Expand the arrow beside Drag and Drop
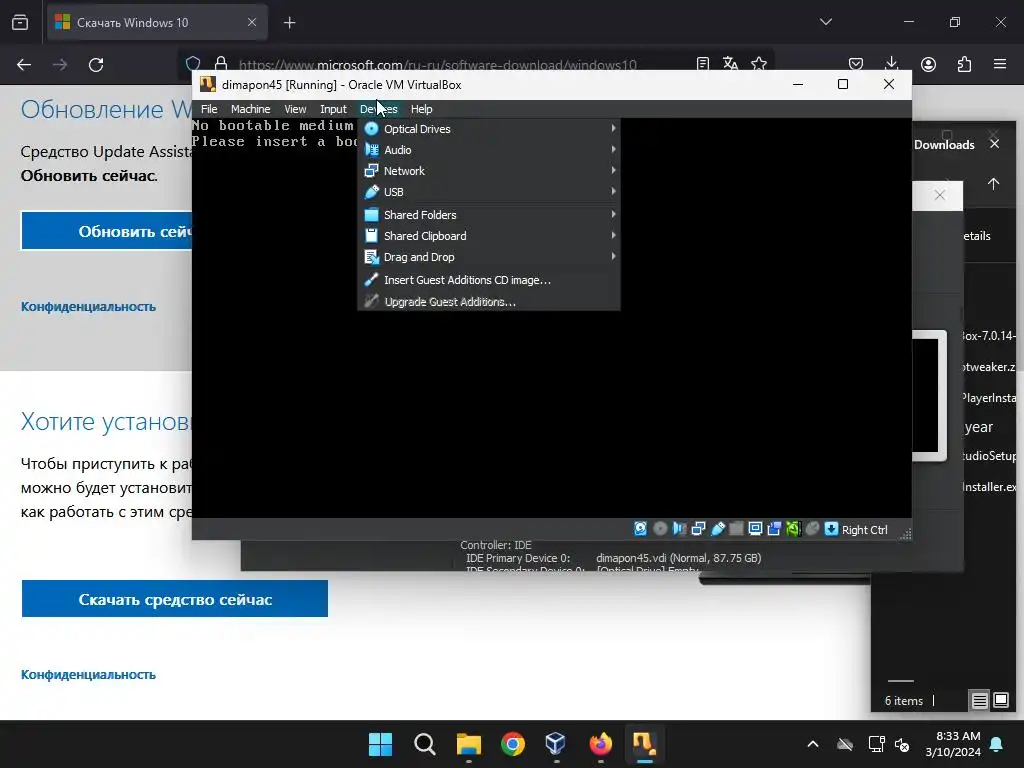Screen dimensions: 1024x768 click(x=613, y=257)
